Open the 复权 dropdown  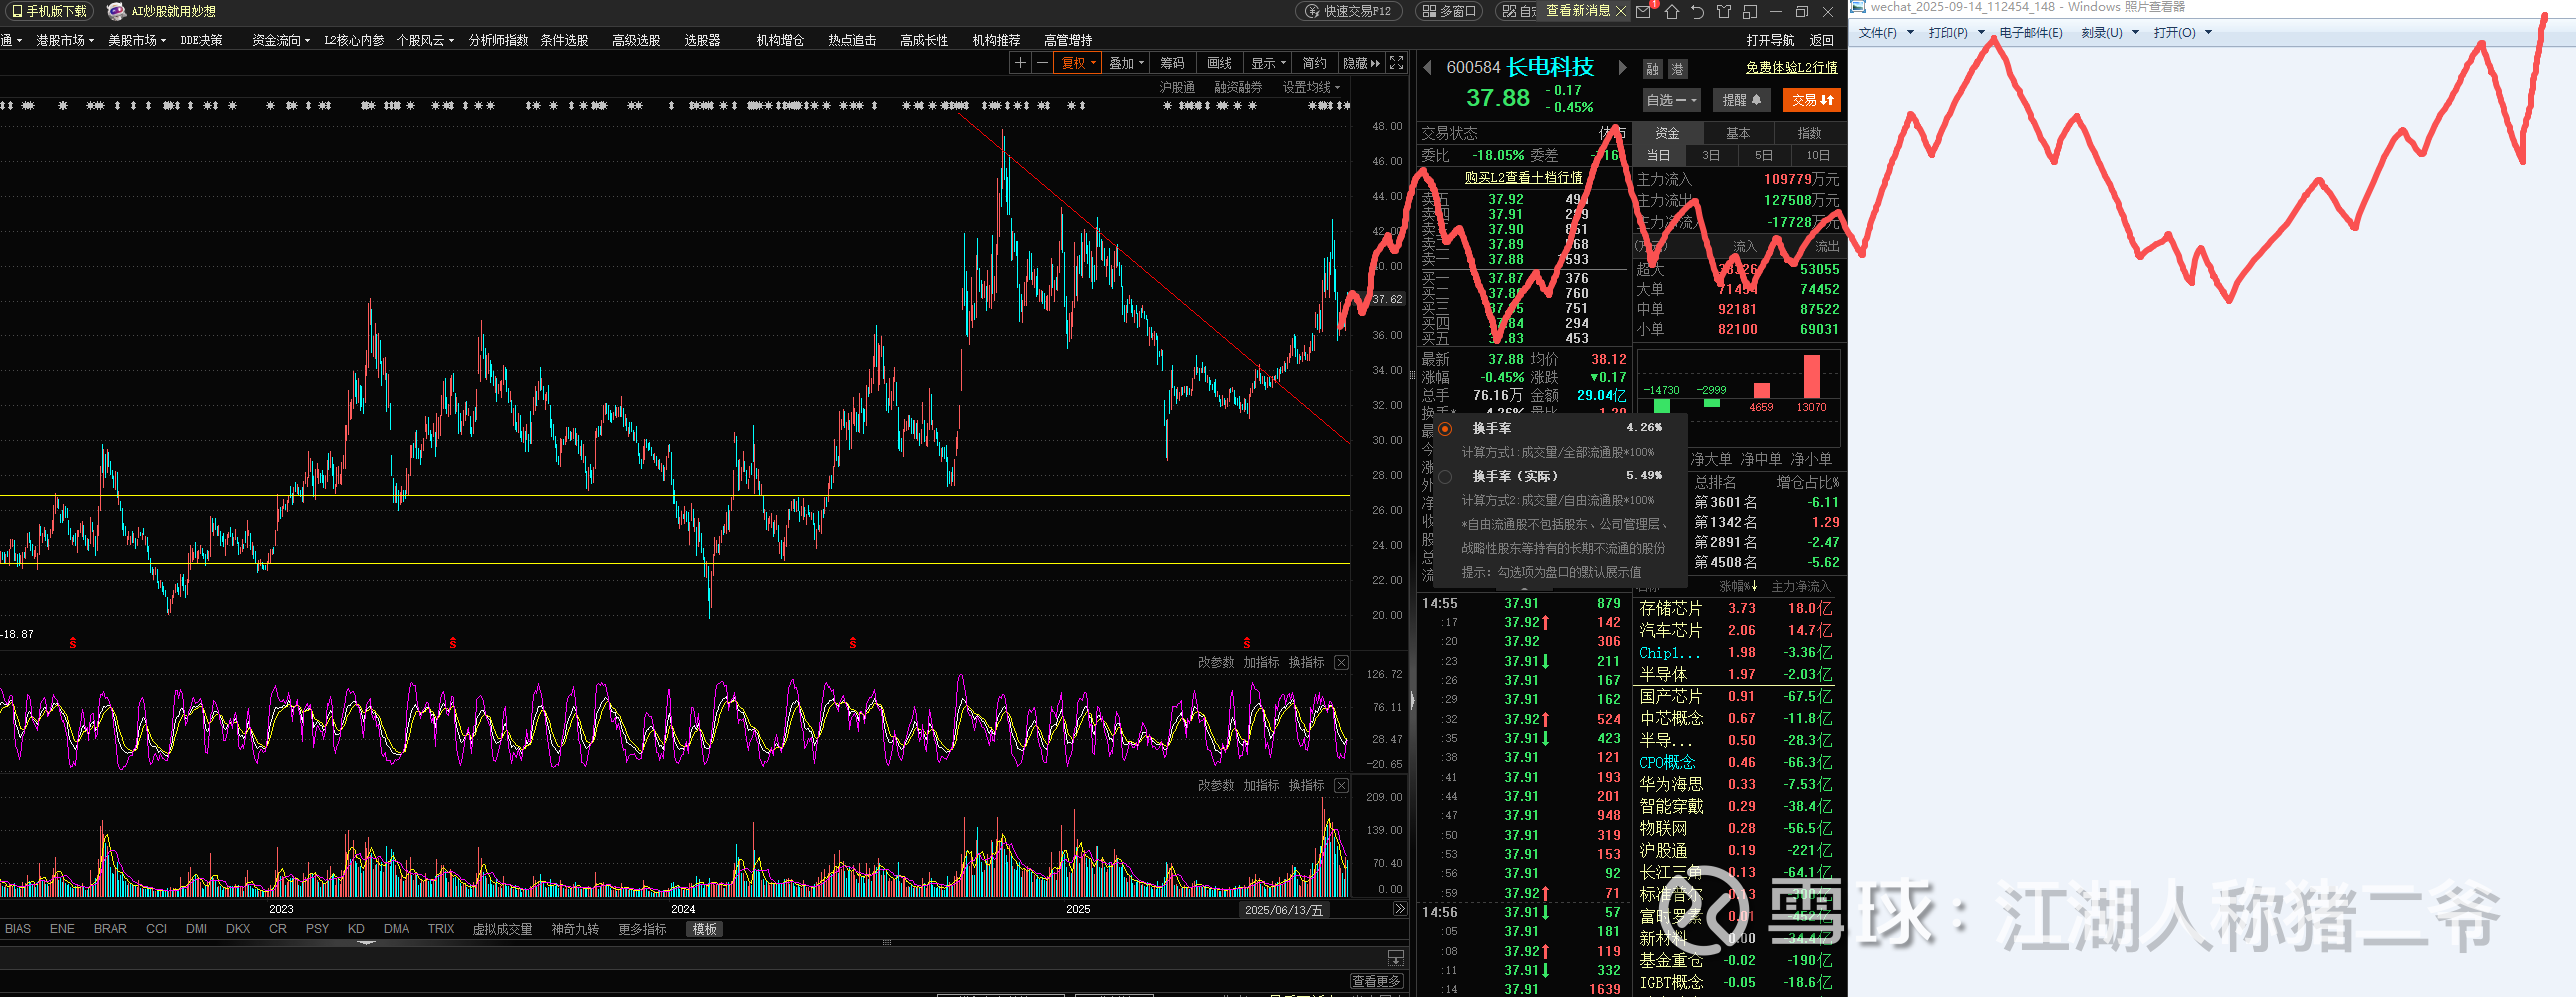[1079, 63]
